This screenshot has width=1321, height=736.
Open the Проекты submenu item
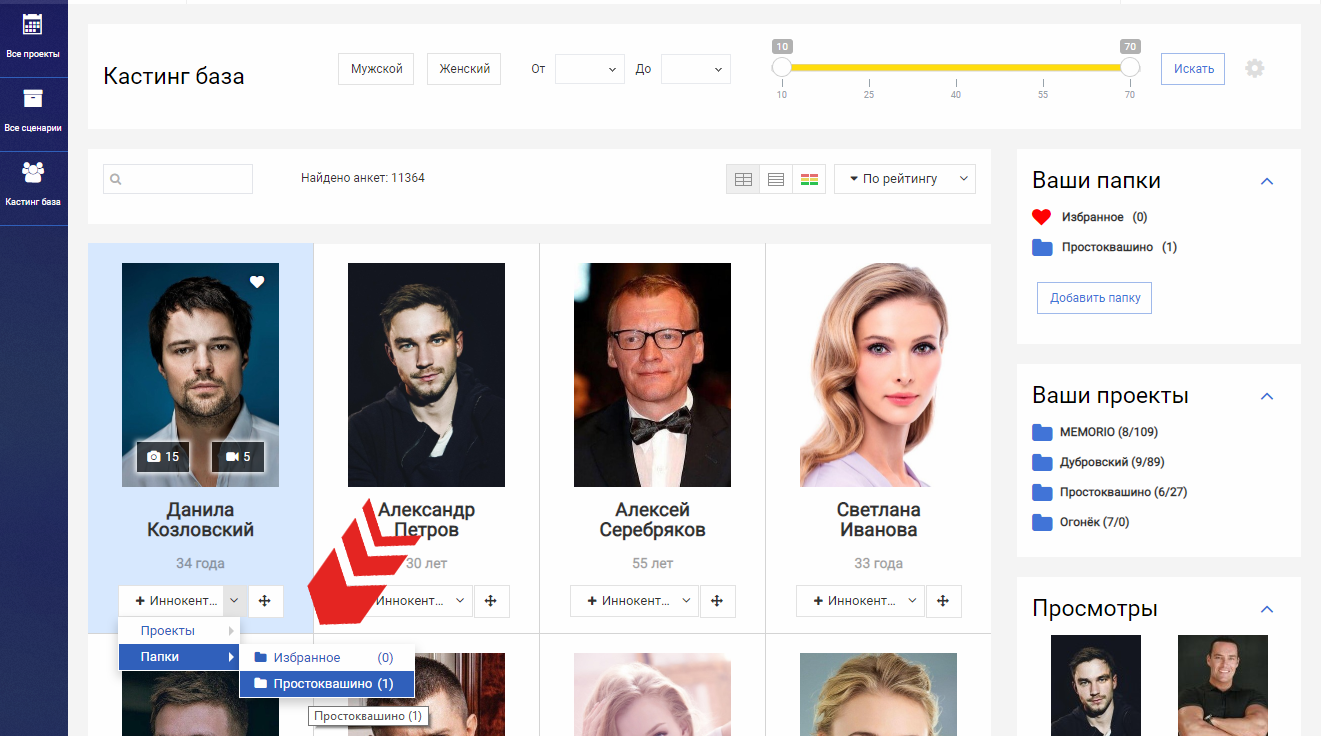[179, 631]
